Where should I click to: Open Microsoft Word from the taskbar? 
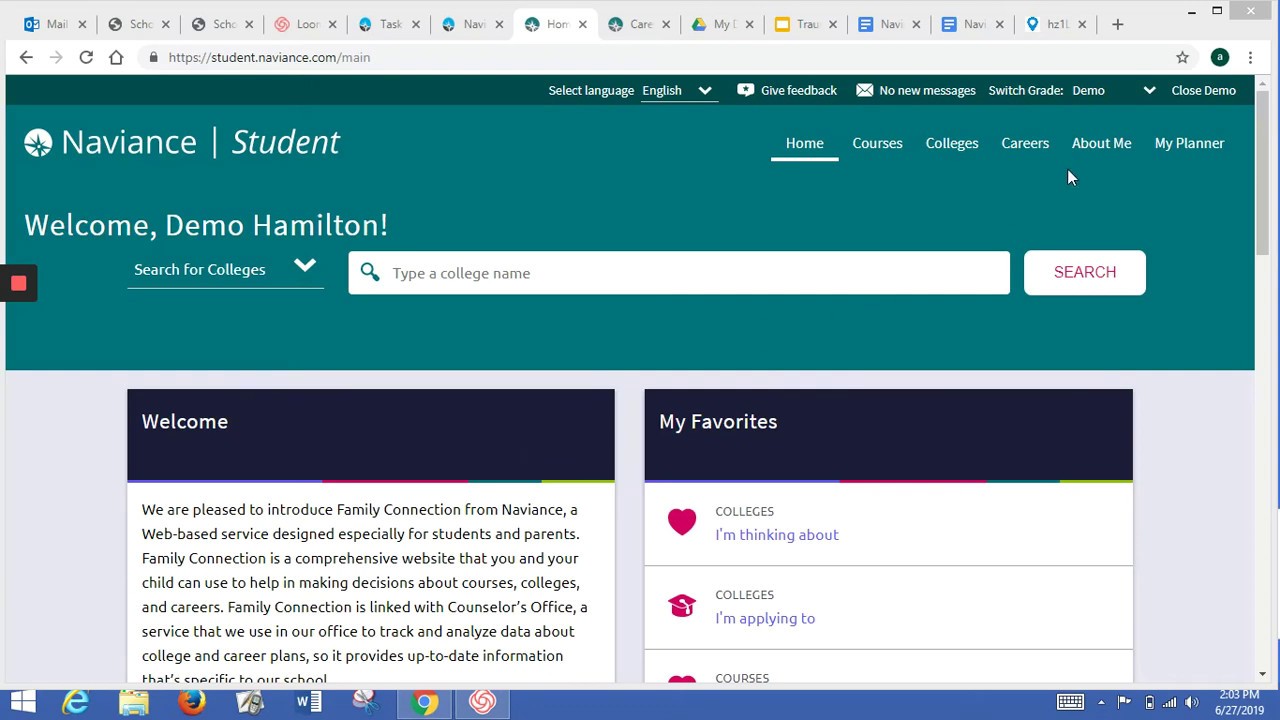tap(308, 703)
